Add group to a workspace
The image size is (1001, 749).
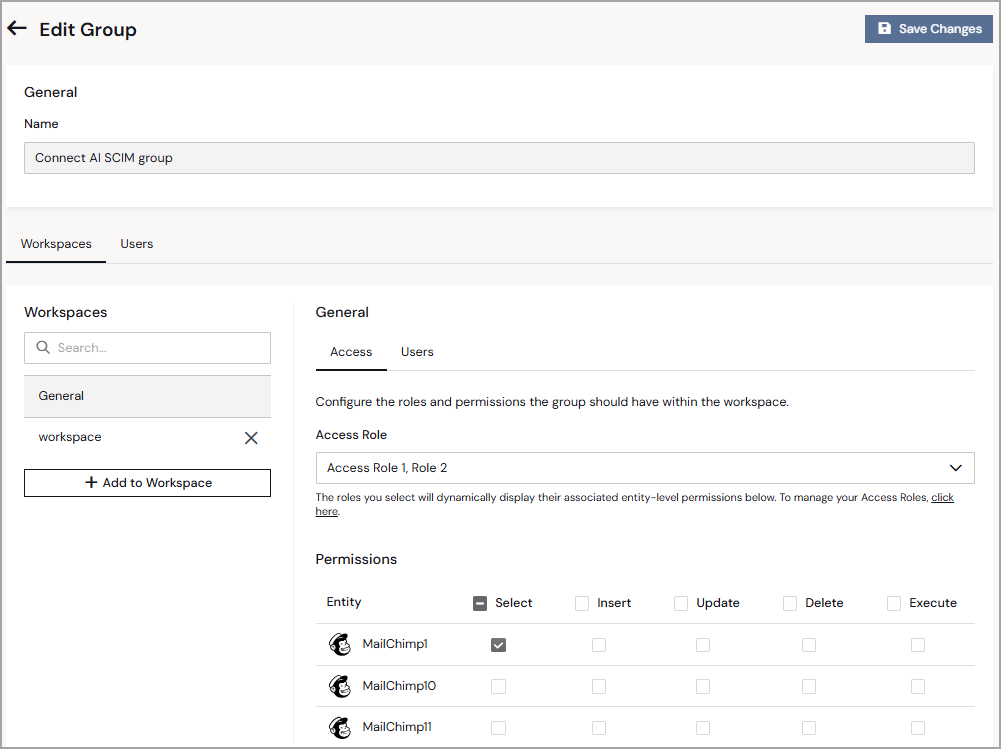point(147,483)
